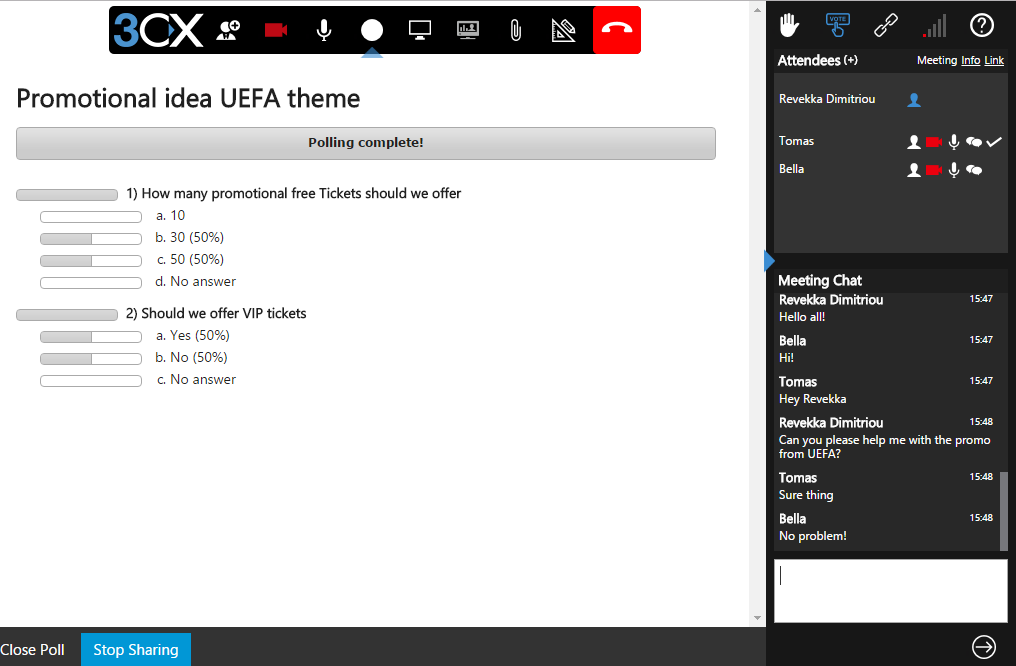Click the Meeting Chat scrollbar thumb
This screenshot has width=1016, height=666.
1004,511
